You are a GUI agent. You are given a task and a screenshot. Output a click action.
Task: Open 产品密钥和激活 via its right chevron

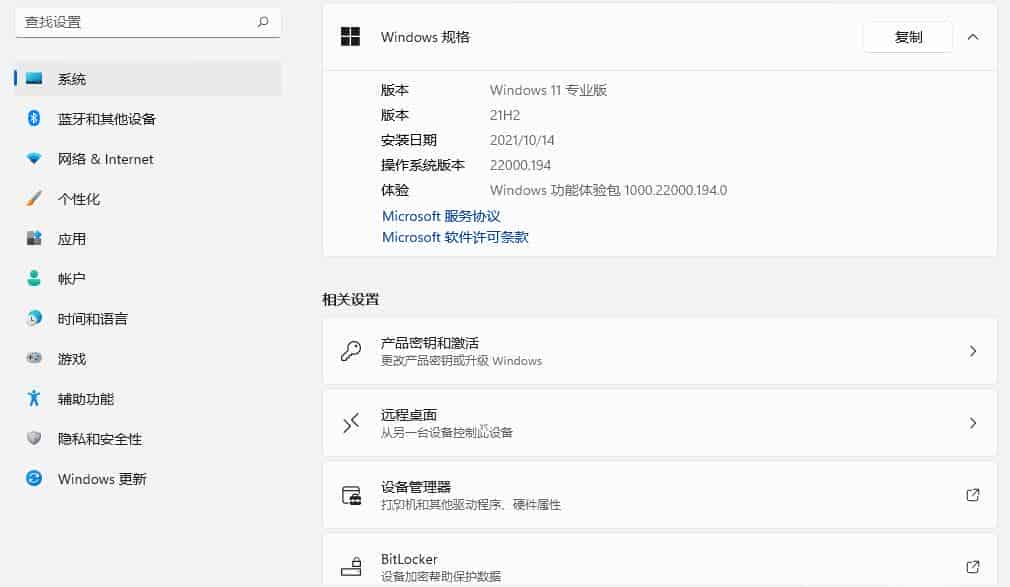(973, 351)
